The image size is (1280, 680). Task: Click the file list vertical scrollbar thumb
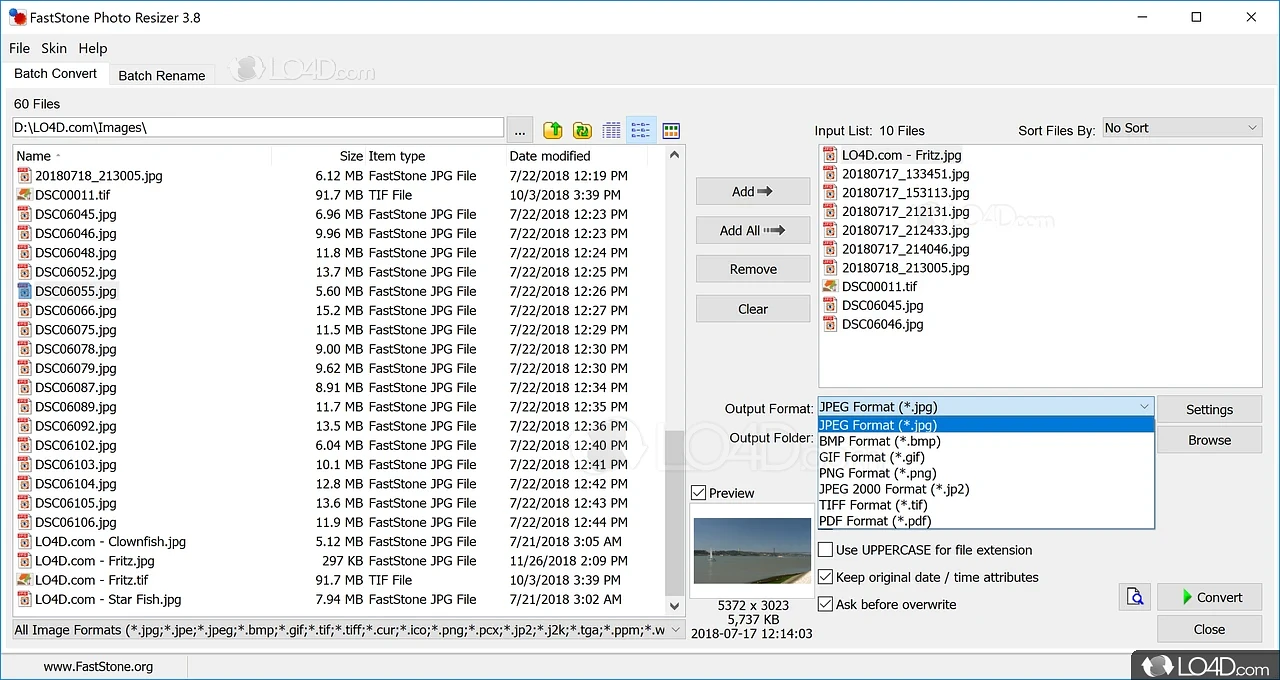pyautogui.click(x=675, y=514)
